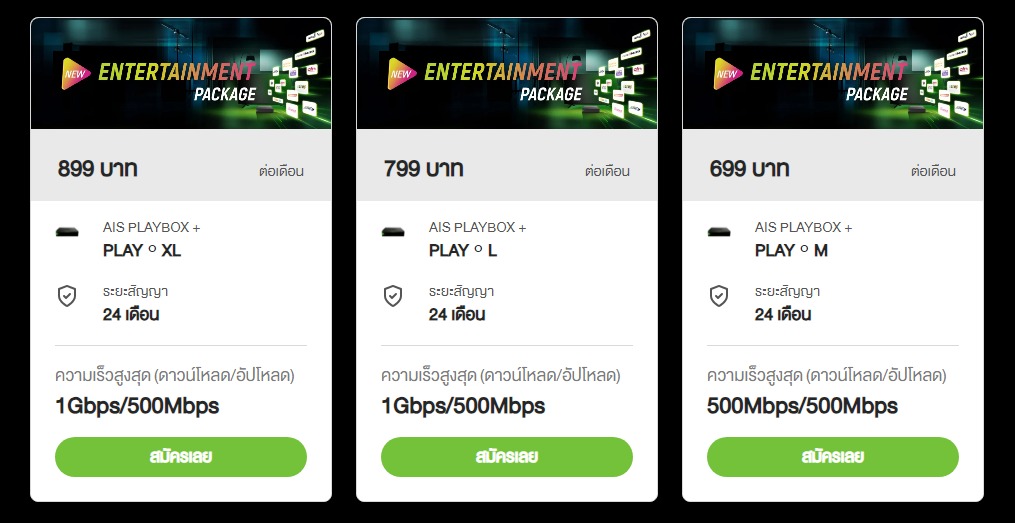This screenshot has width=1015, height=523.
Task: Click the NEW play badge on second banner
Action: point(402,74)
